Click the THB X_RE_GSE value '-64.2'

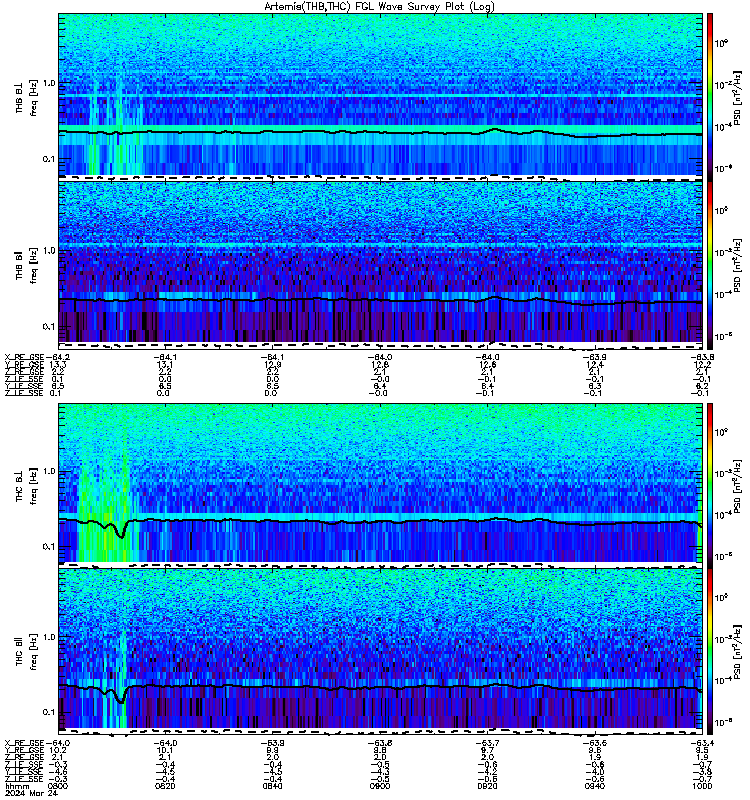tap(57, 357)
